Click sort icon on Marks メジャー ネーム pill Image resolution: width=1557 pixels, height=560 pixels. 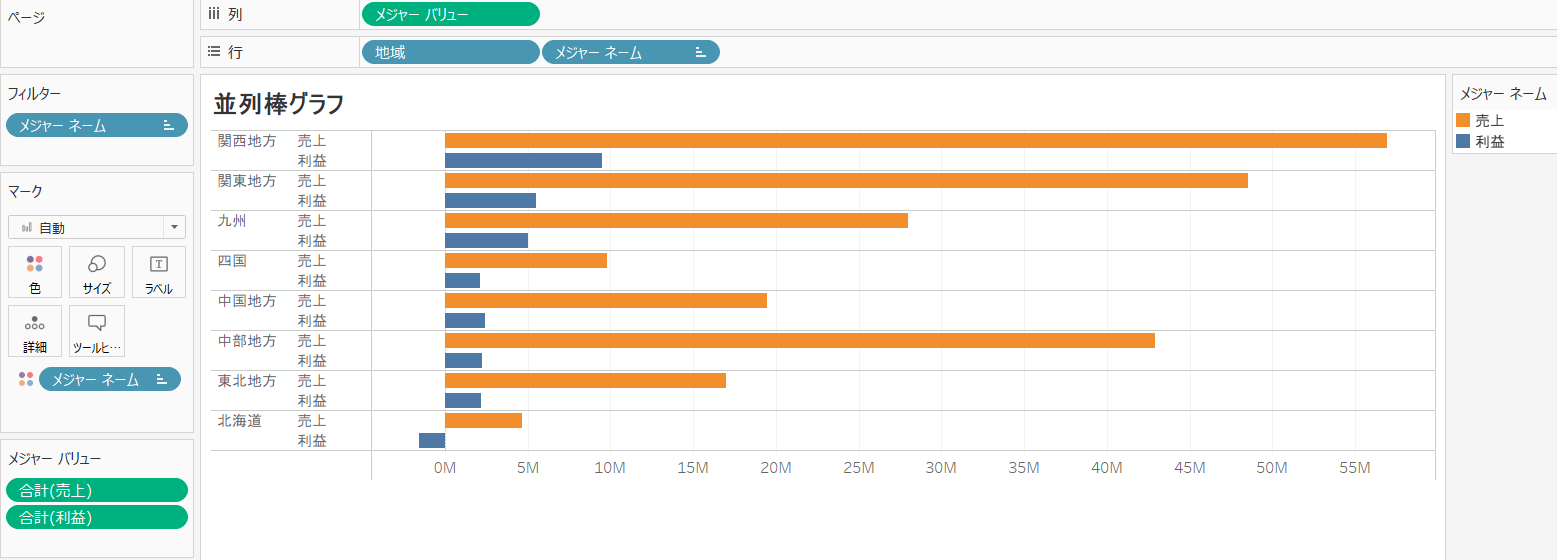click(x=161, y=379)
